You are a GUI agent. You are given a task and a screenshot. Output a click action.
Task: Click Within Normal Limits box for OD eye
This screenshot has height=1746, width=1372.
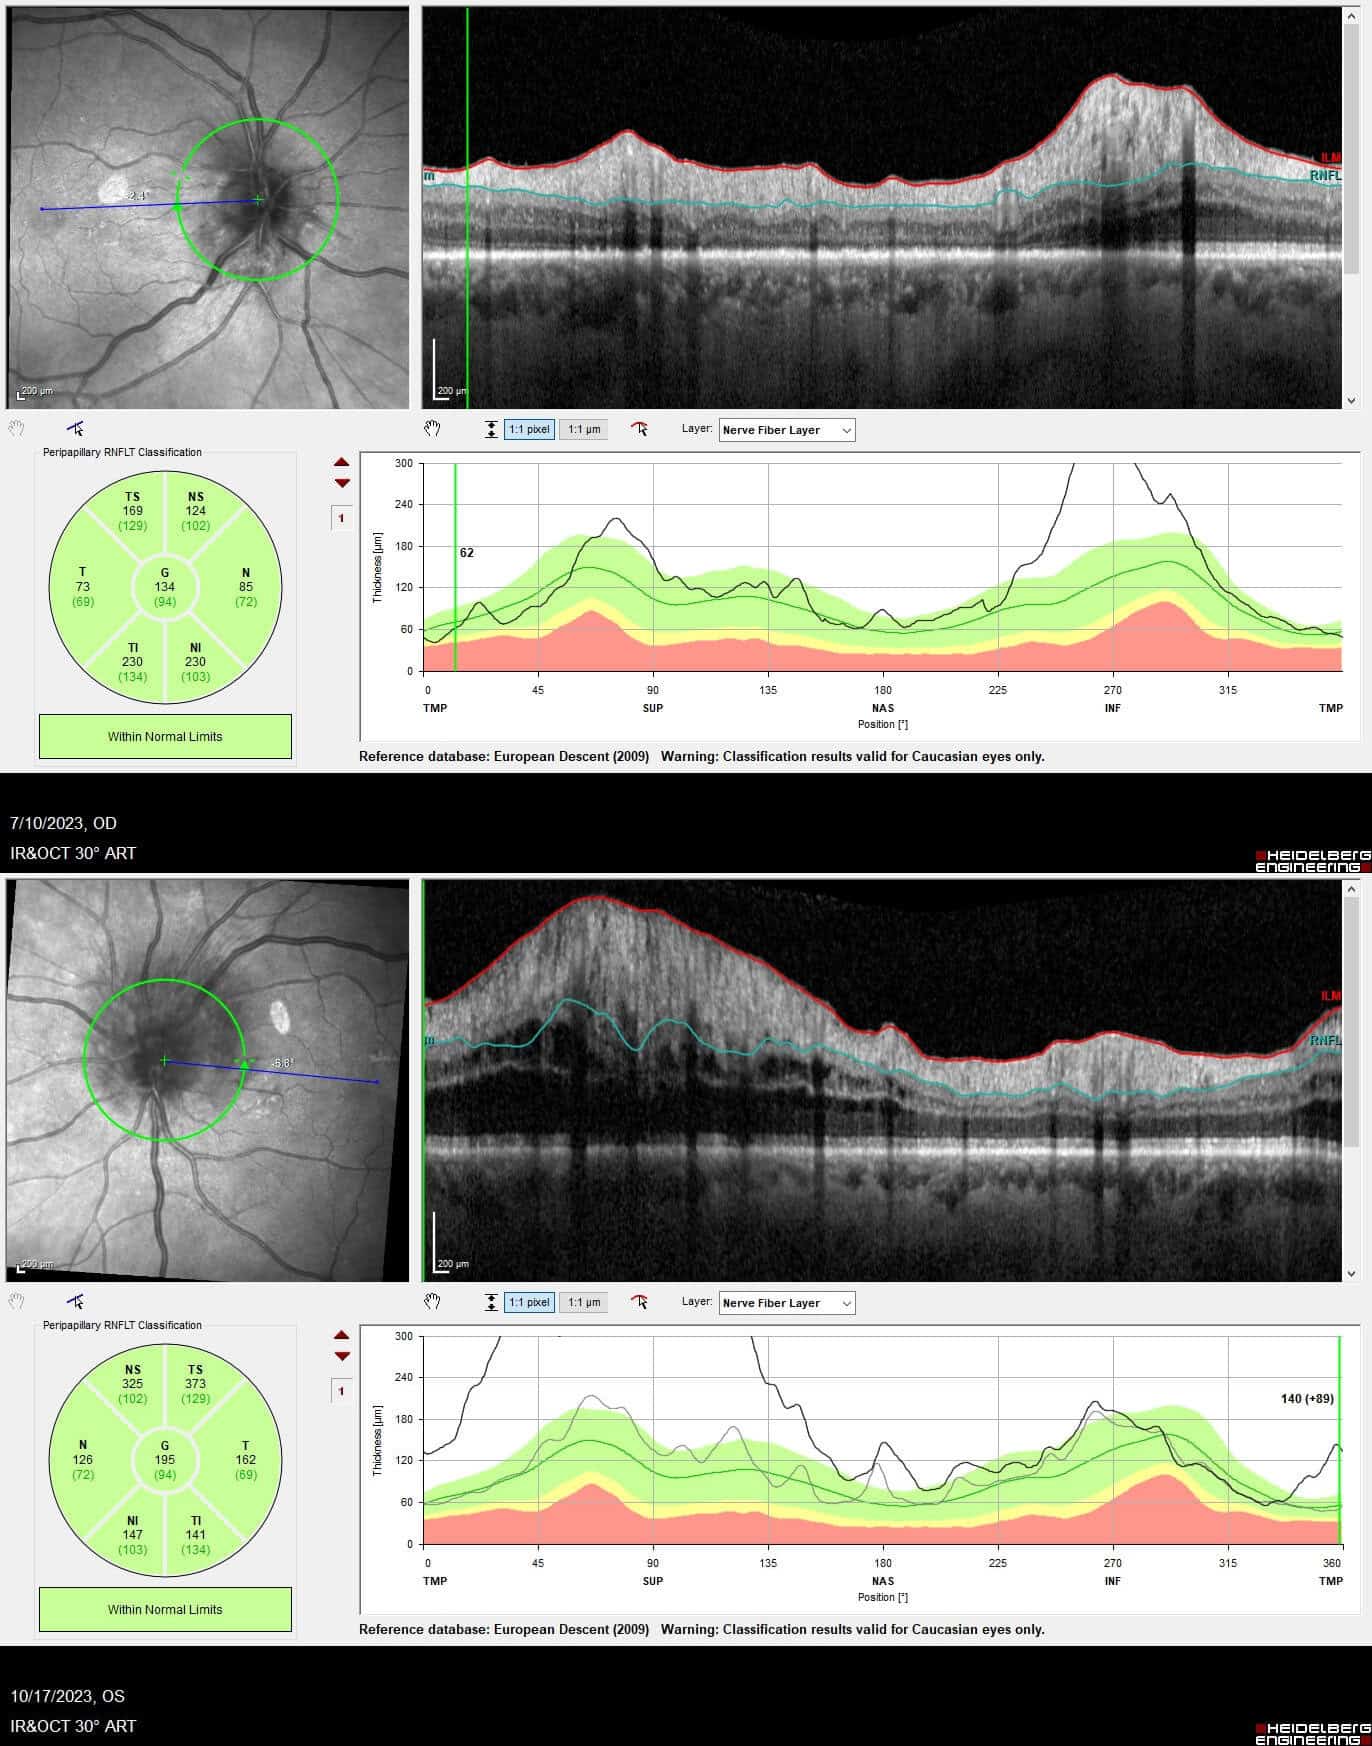(165, 737)
